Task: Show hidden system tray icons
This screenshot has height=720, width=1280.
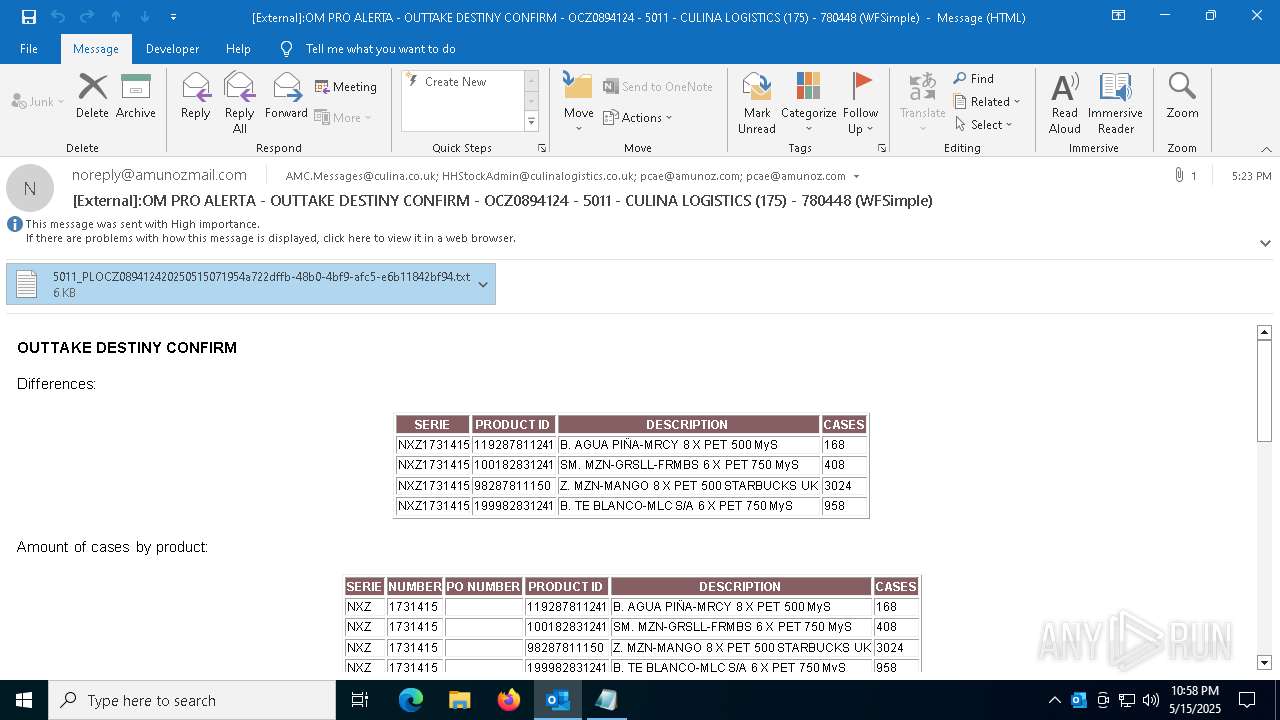Action: tap(1054, 700)
